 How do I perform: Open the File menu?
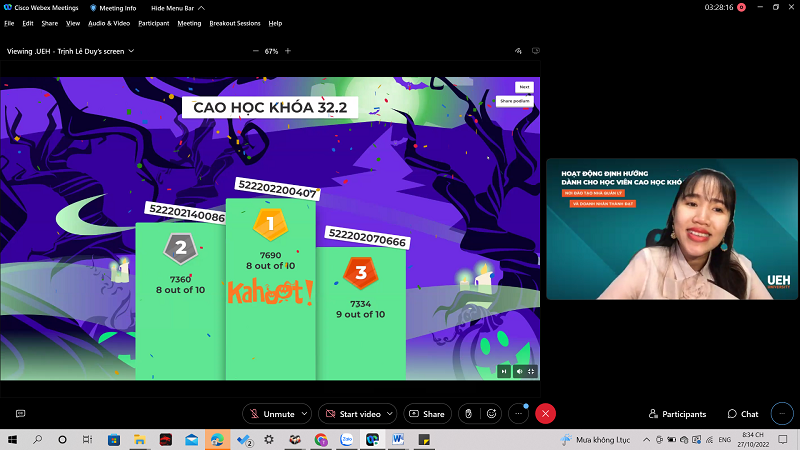click(9, 23)
